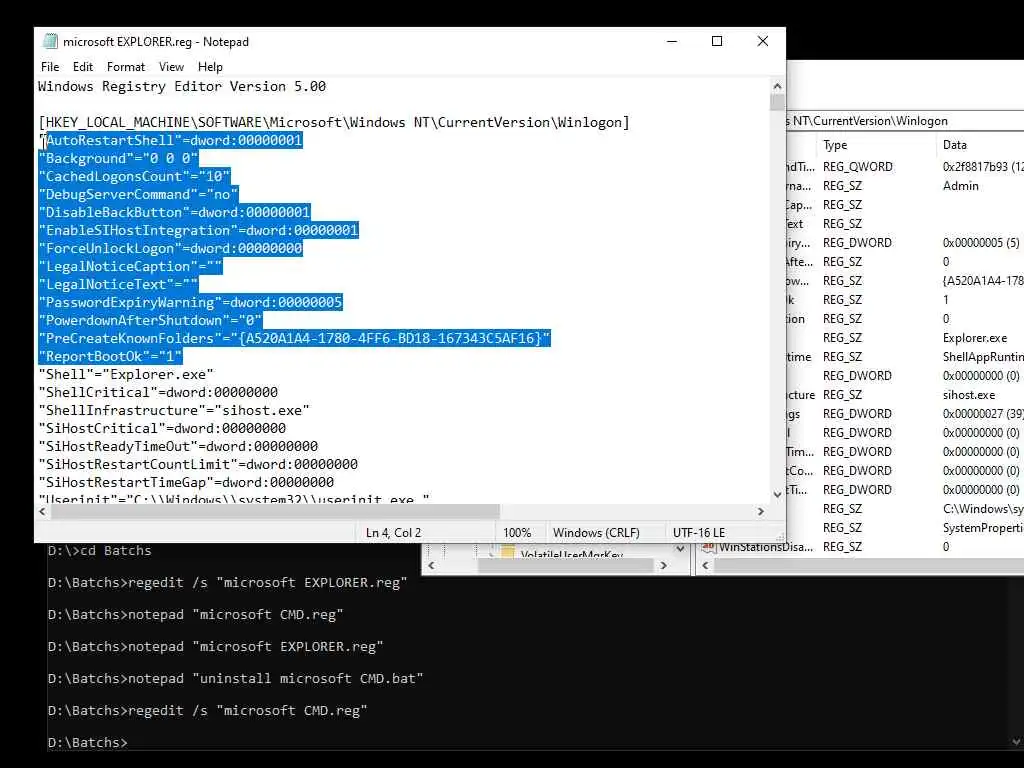
Task: Open the File menu in Notepad
Action: pyautogui.click(x=50, y=67)
